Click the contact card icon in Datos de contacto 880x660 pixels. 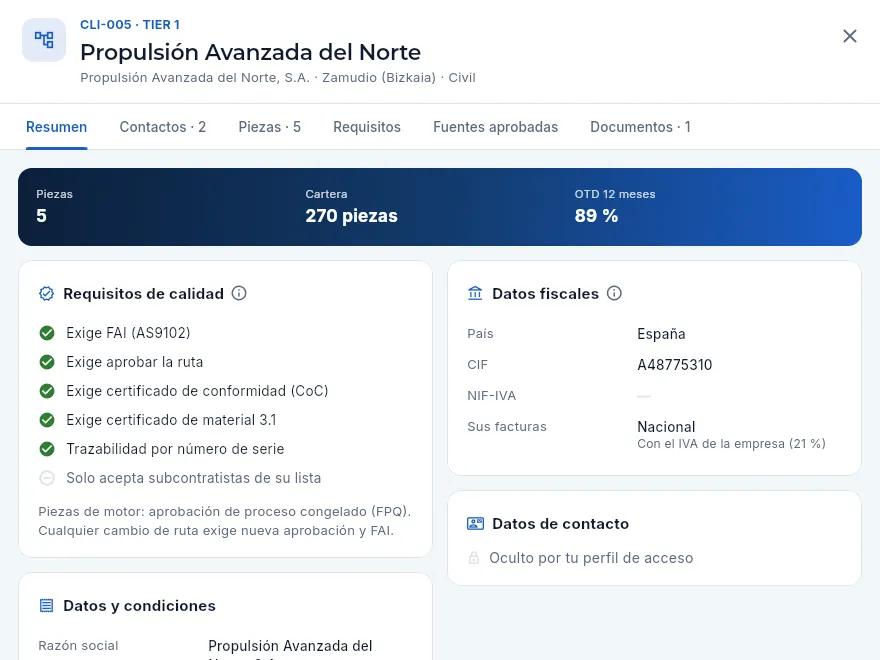(475, 524)
